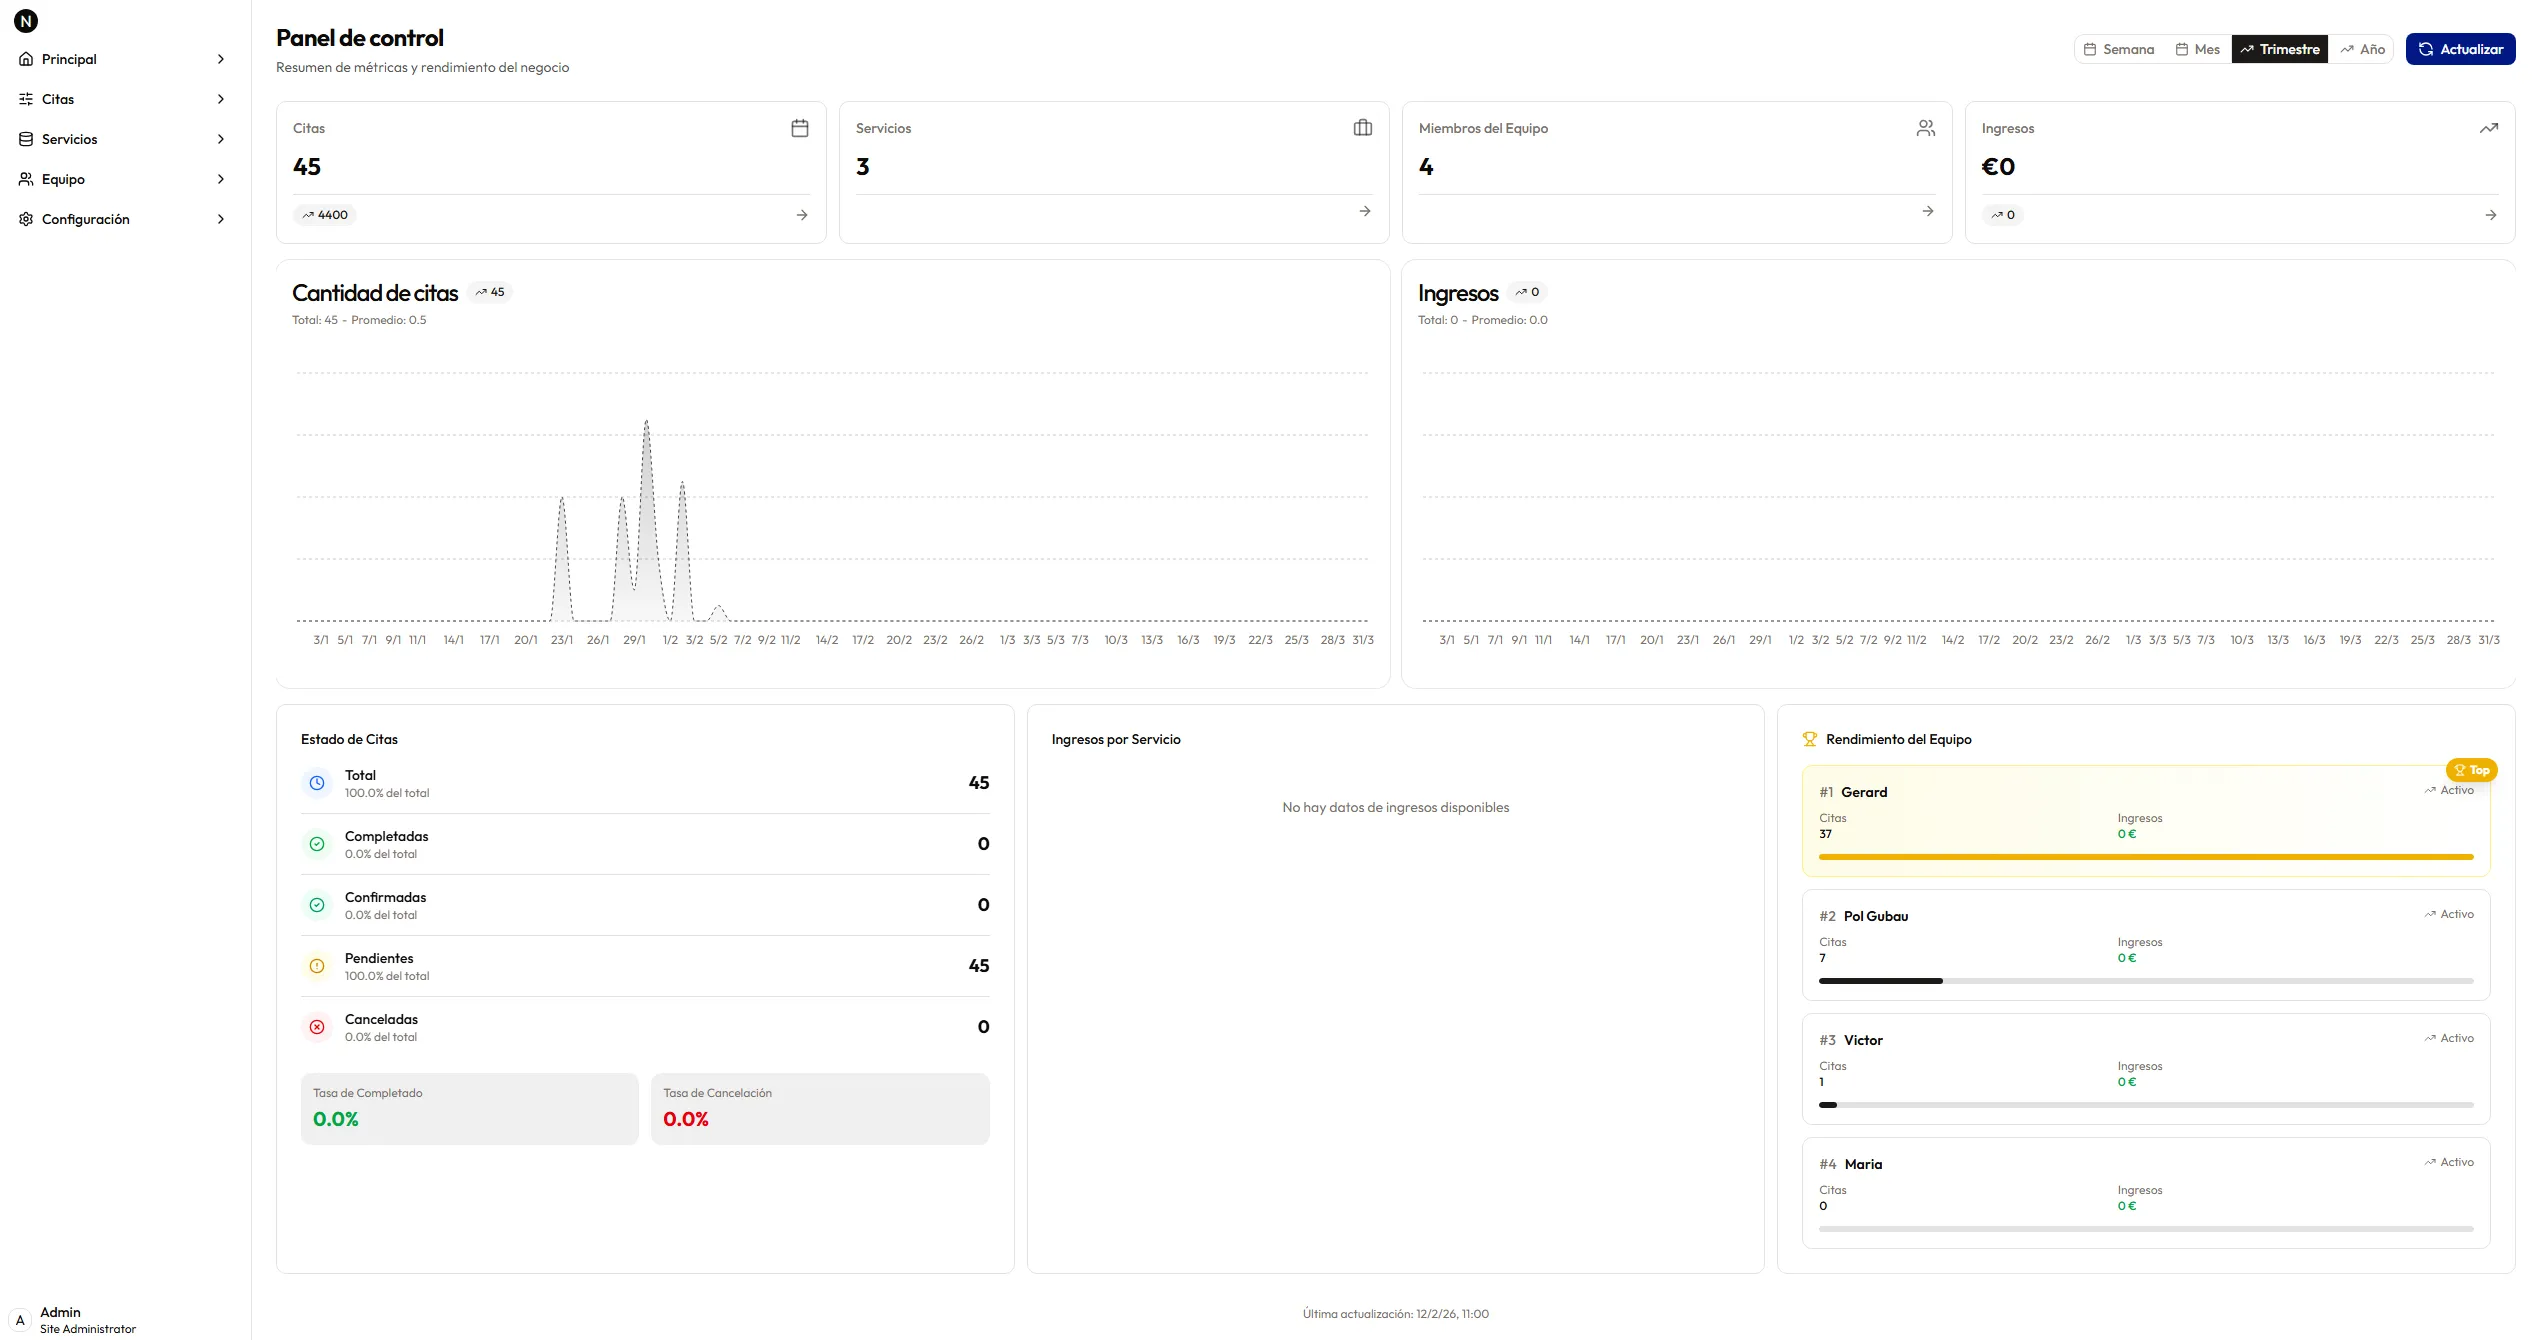Screen dimensions: 2534x1340
Task: Click the briefcase icon on the Servicios card
Action: pyautogui.click(x=1363, y=127)
